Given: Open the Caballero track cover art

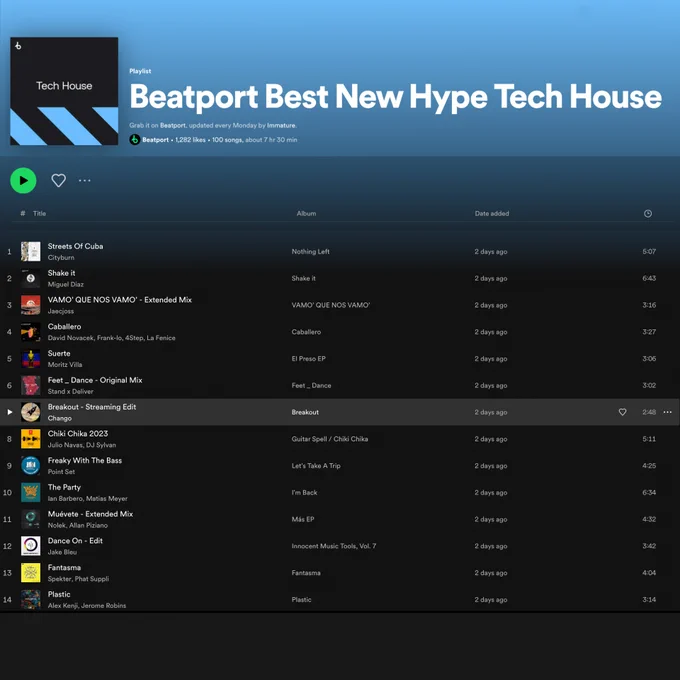Looking at the screenshot, I should pos(31,332).
